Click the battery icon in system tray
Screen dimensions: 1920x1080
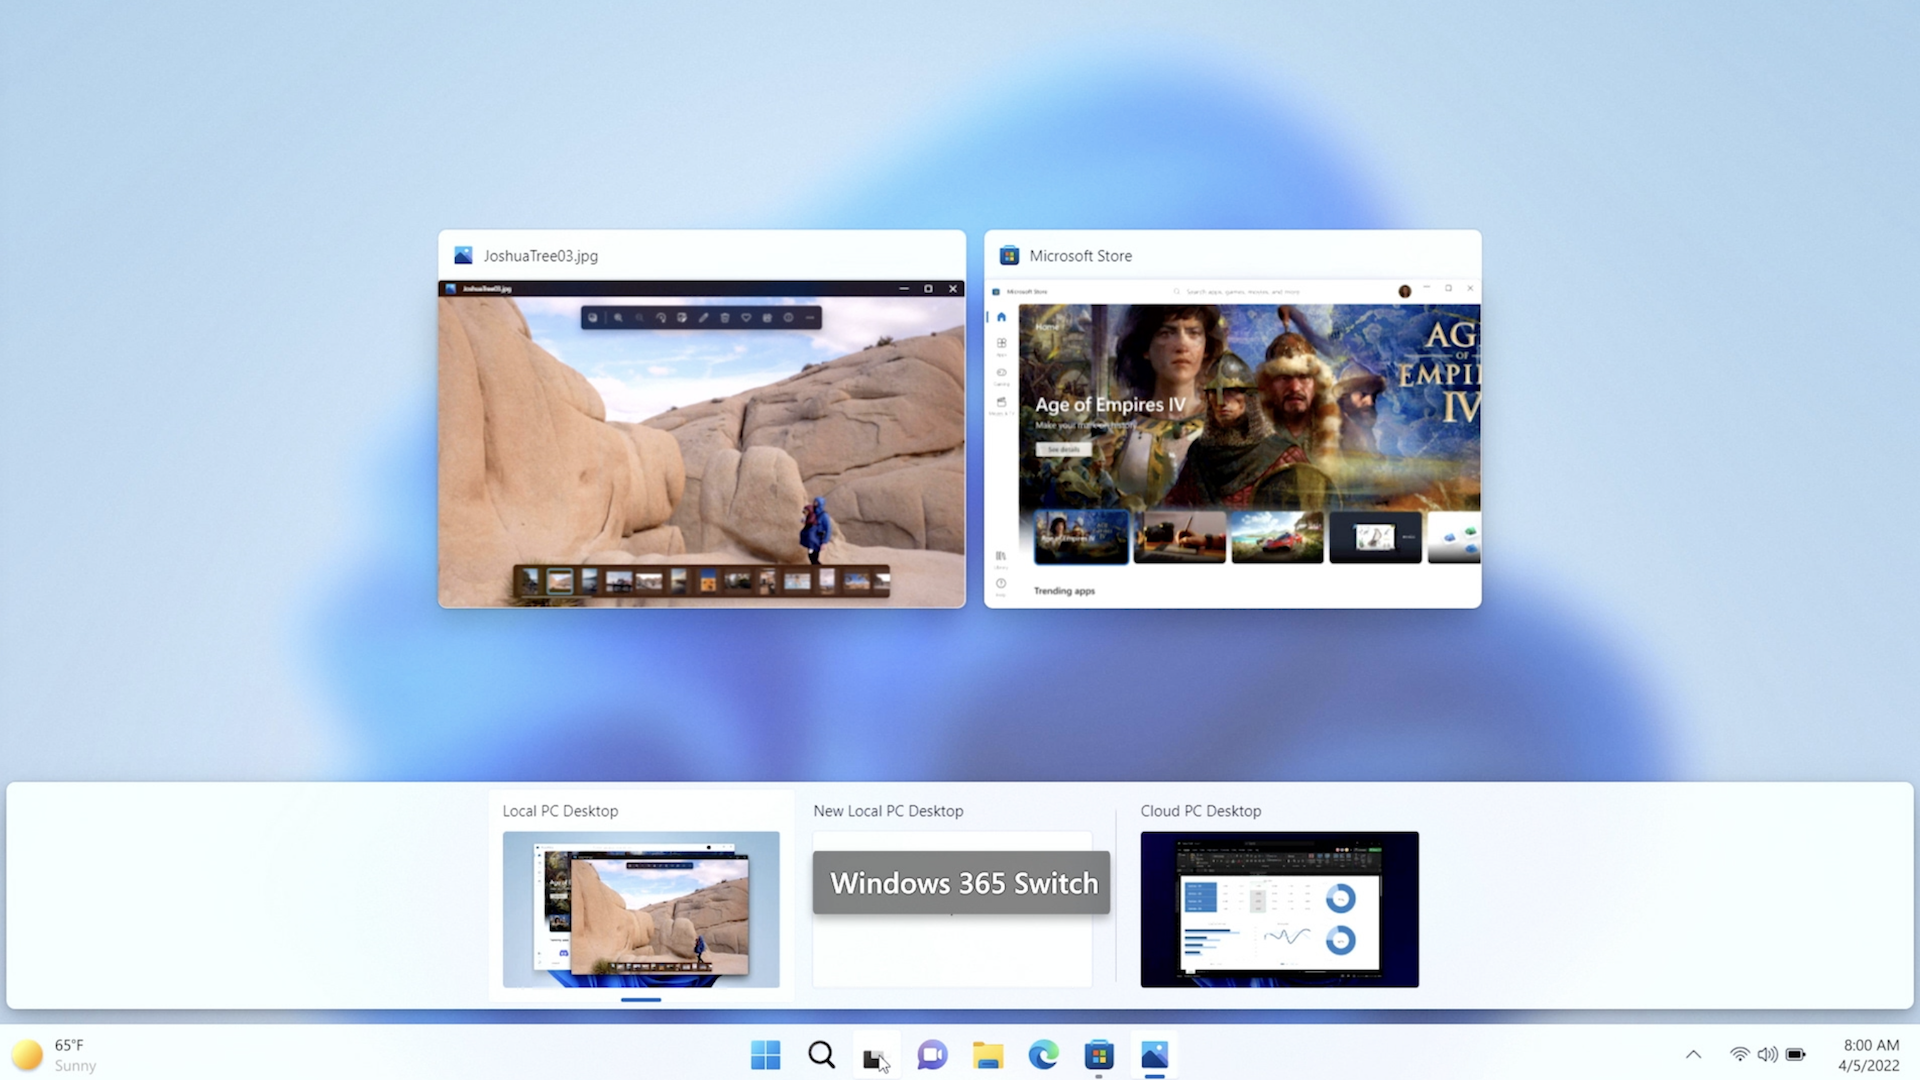pos(1796,1054)
